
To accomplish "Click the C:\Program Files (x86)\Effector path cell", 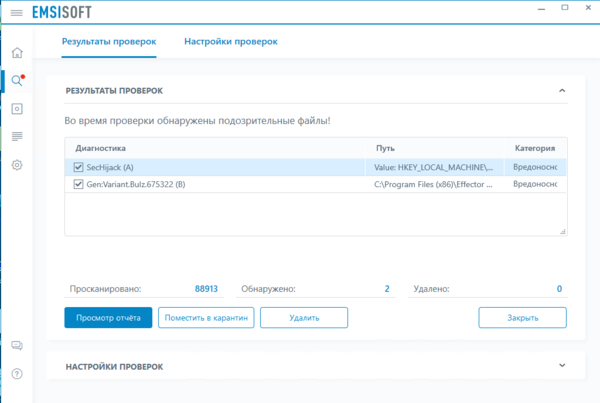I will (x=433, y=184).
